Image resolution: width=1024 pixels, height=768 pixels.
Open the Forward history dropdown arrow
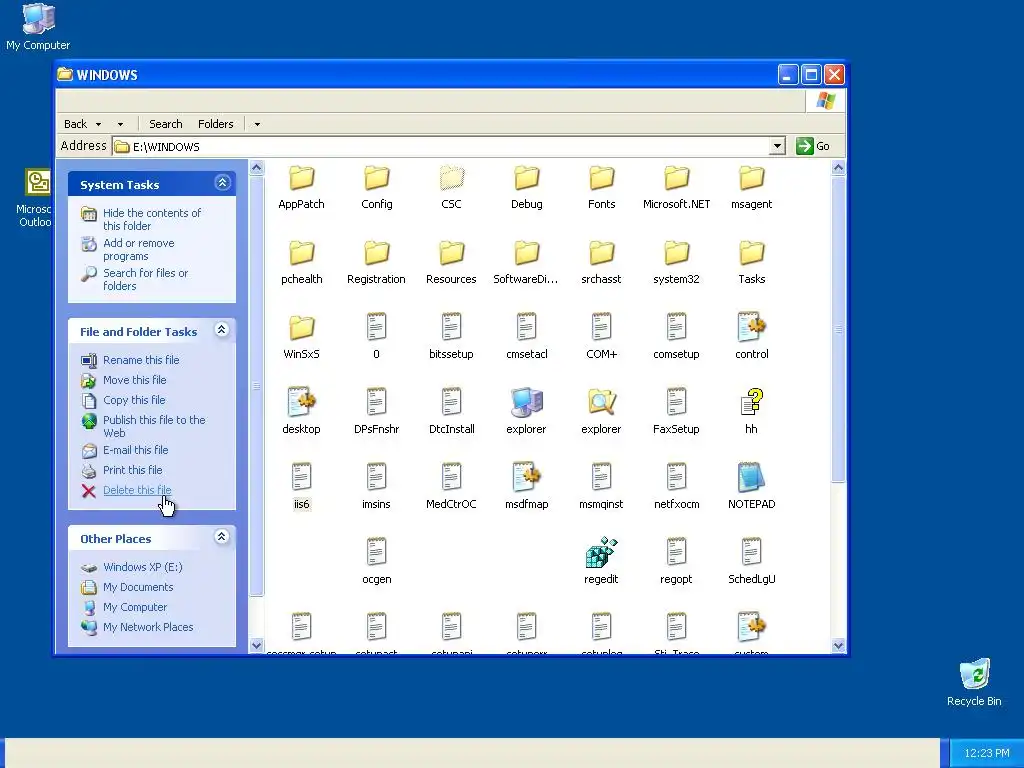(x=120, y=124)
